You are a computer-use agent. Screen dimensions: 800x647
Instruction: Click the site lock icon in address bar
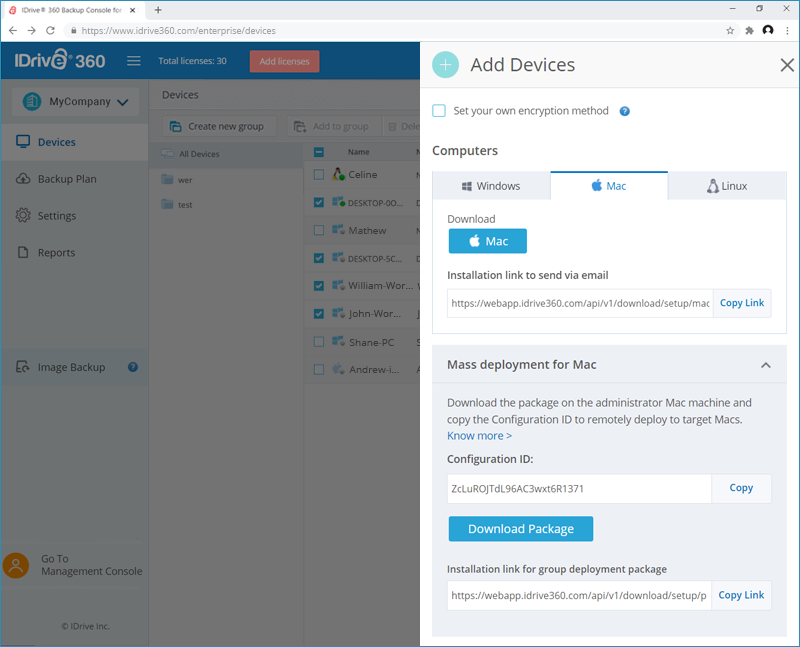pyautogui.click(x=73, y=31)
